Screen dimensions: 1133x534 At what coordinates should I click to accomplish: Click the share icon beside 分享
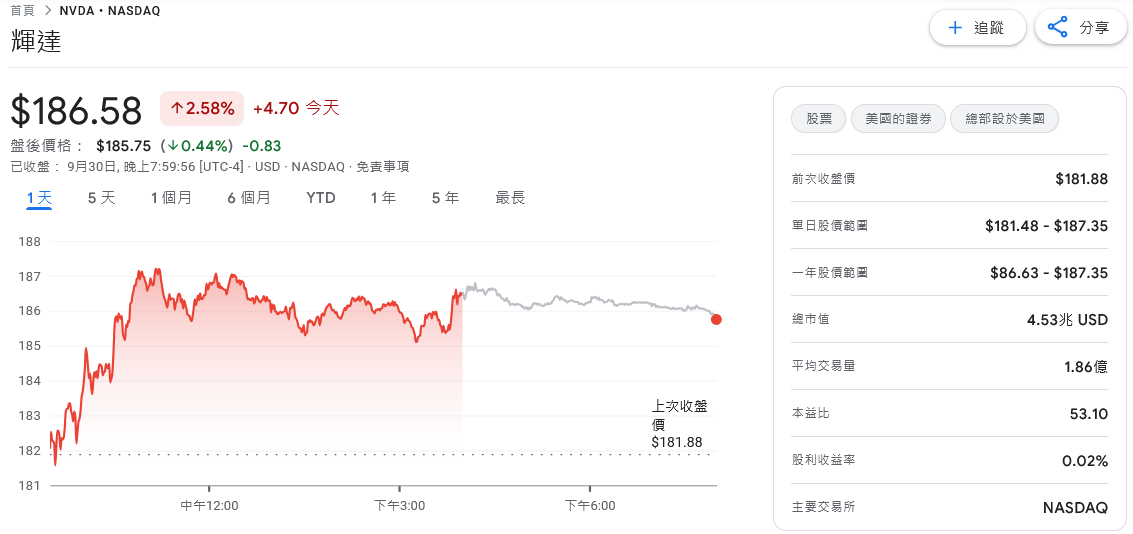coord(1057,28)
